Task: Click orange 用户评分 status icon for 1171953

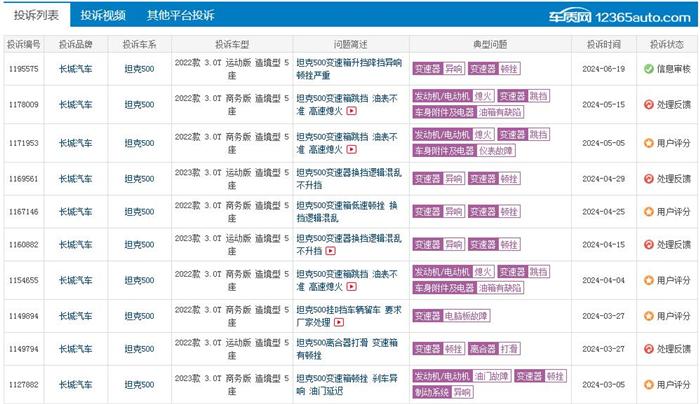Action: [649, 143]
